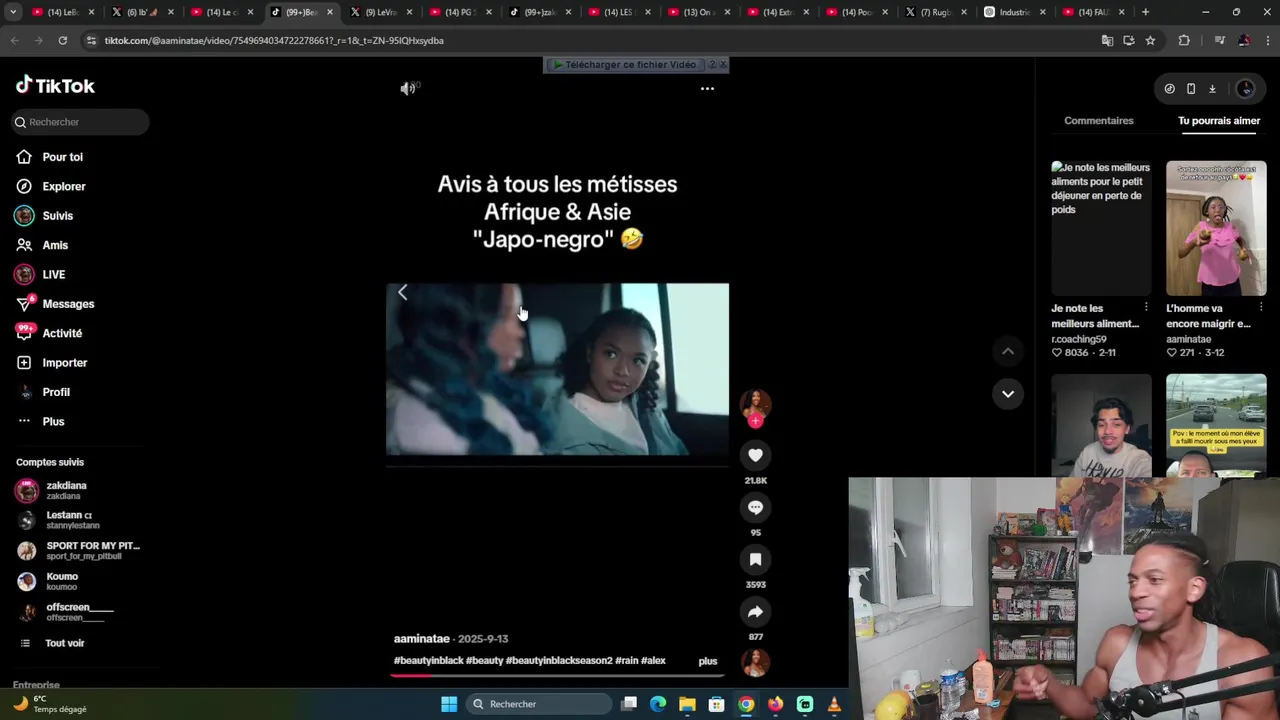This screenshot has height=720, width=1280.
Task: Open the #rain hashtag
Action: 626,661
